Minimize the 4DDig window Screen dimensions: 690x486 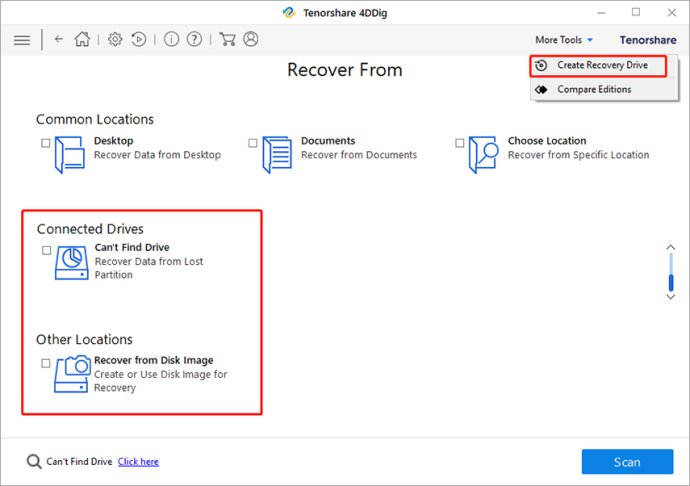(x=601, y=13)
